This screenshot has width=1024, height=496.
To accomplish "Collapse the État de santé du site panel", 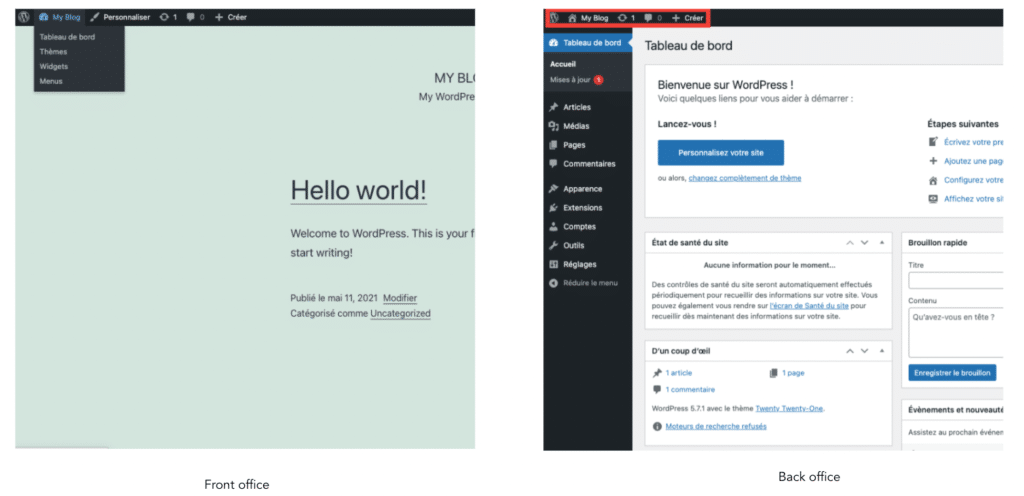I will click(882, 242).
